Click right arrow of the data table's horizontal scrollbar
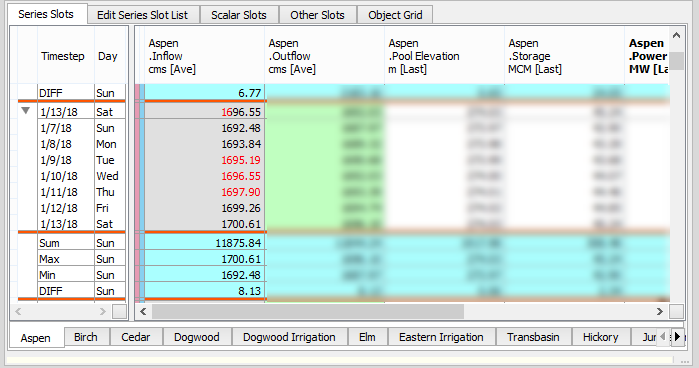Screen dimensions: 699x368 point(660,311)
